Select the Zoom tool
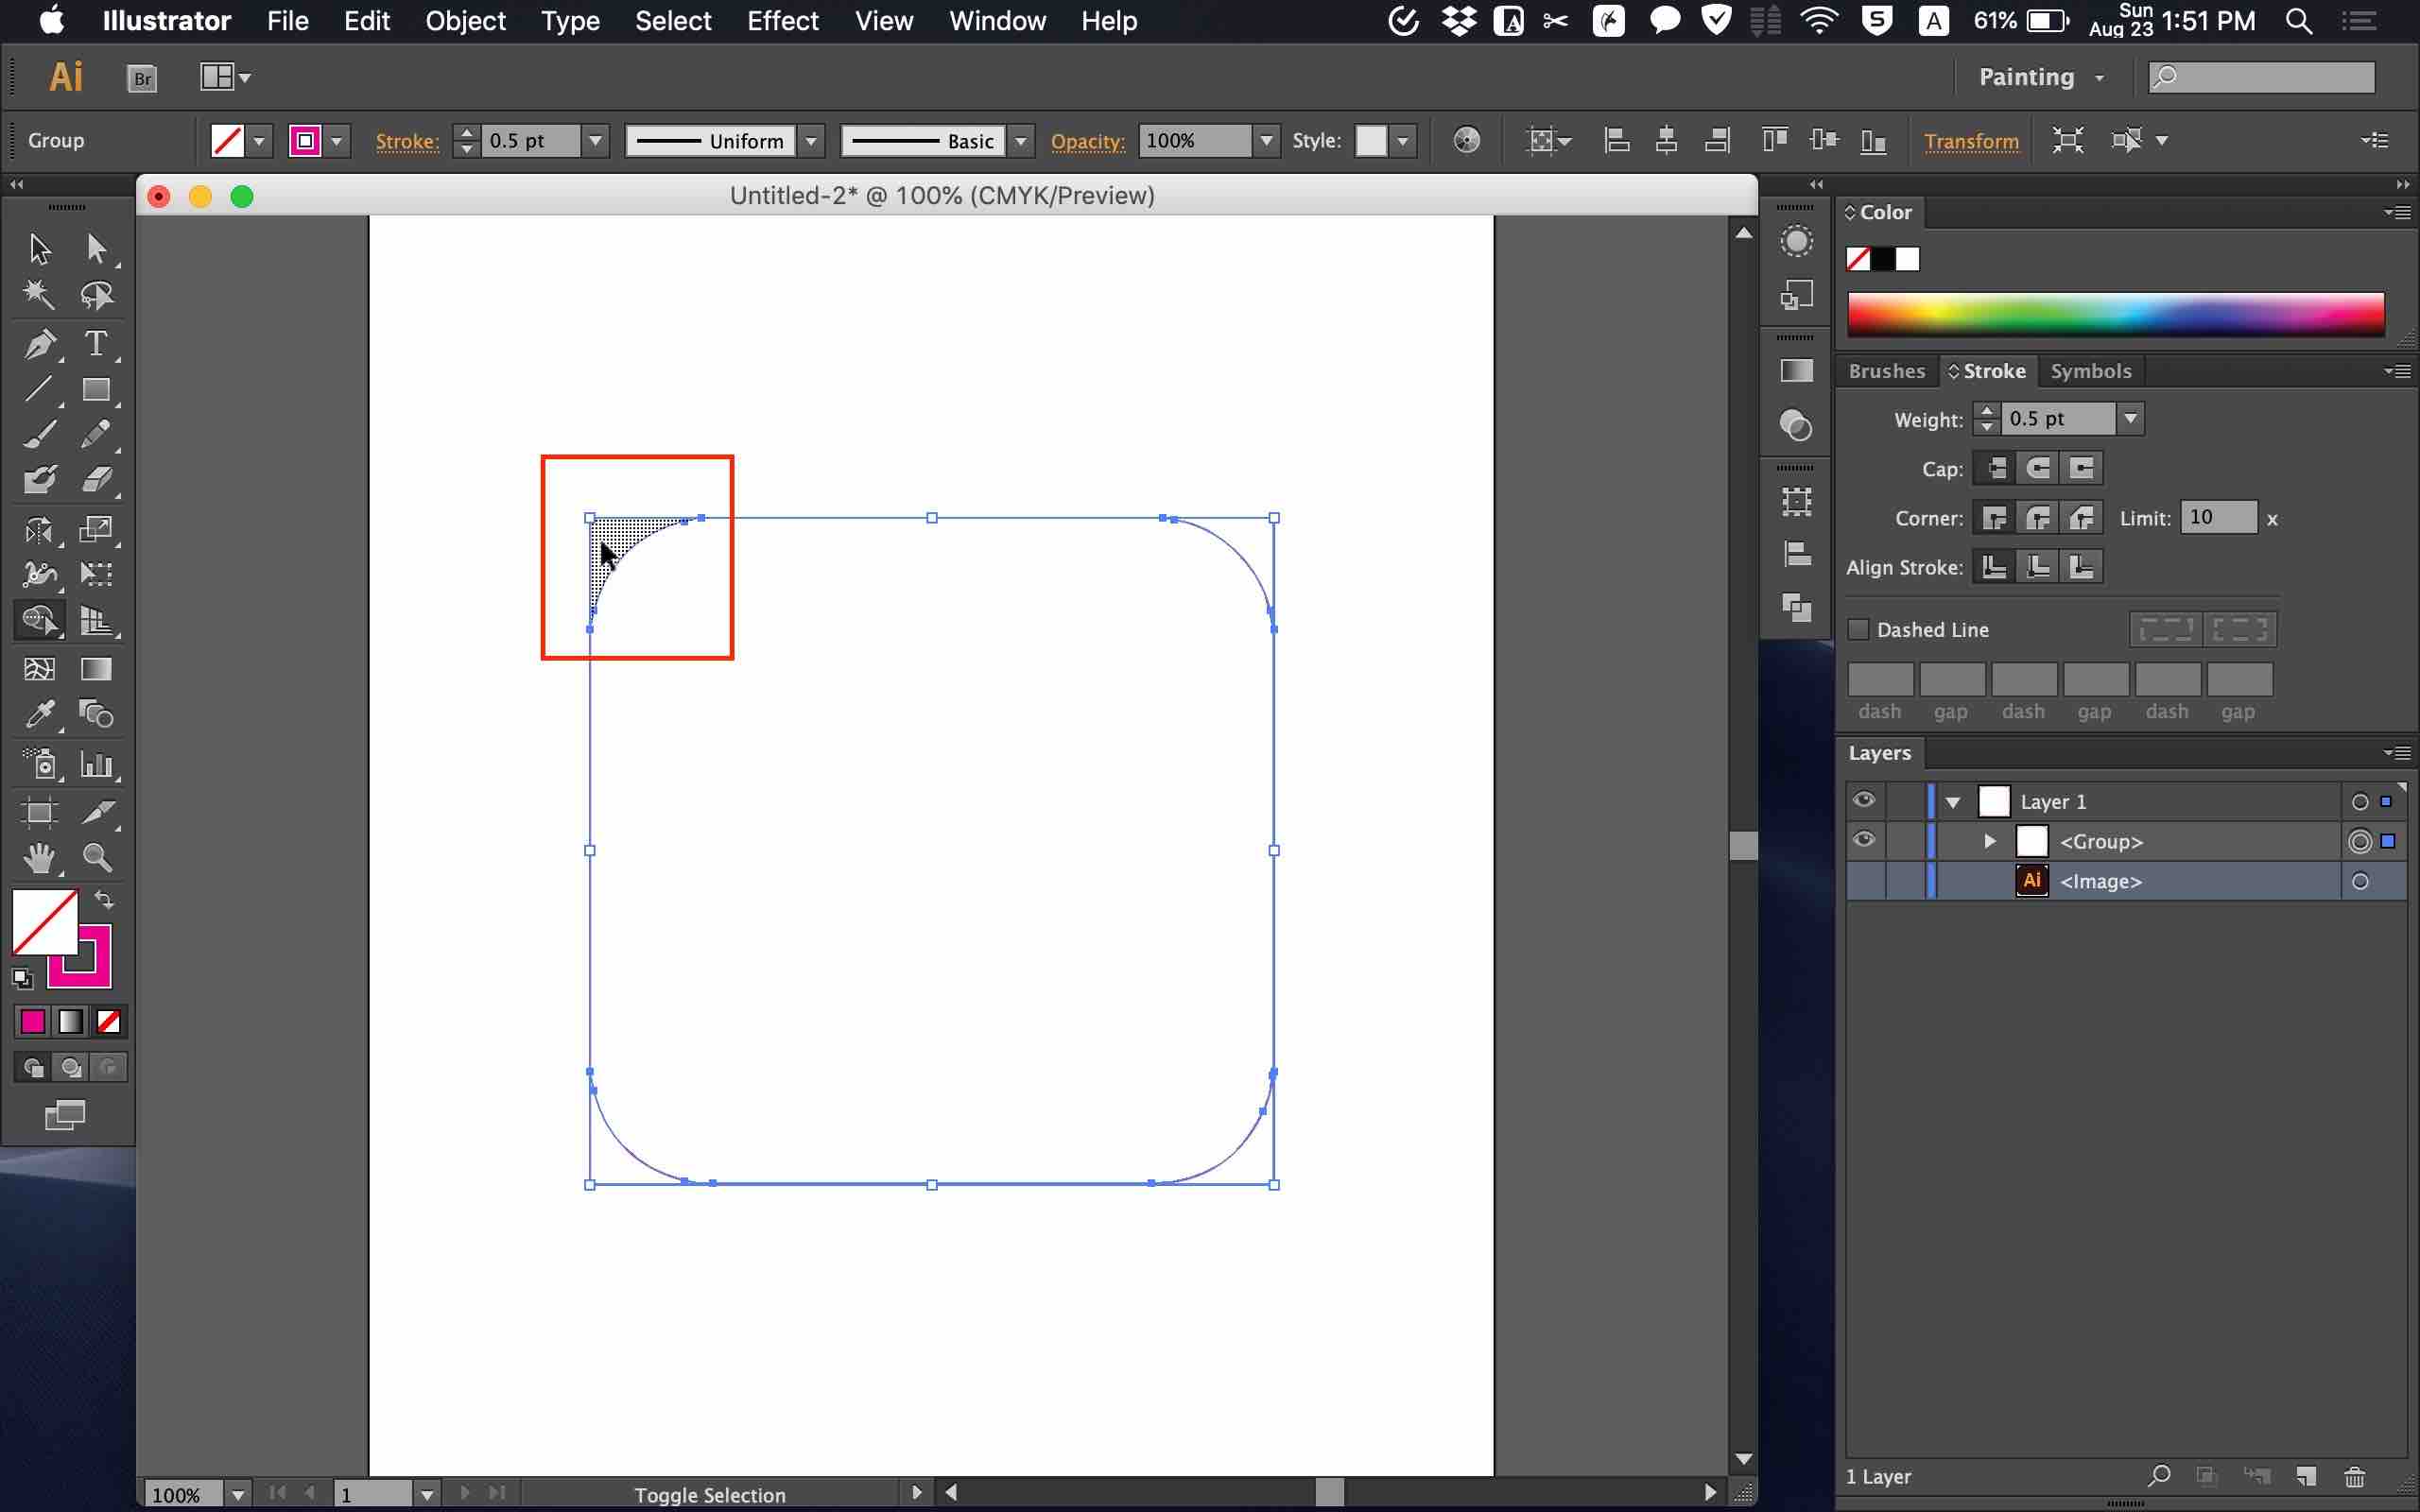The height and width of the screenshot is (1512, 2420). point(97,858)
